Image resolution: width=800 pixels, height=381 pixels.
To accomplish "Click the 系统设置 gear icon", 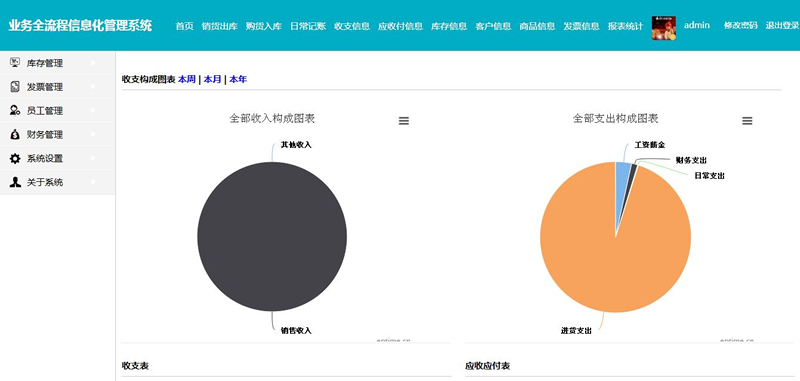I will (15, 158).
